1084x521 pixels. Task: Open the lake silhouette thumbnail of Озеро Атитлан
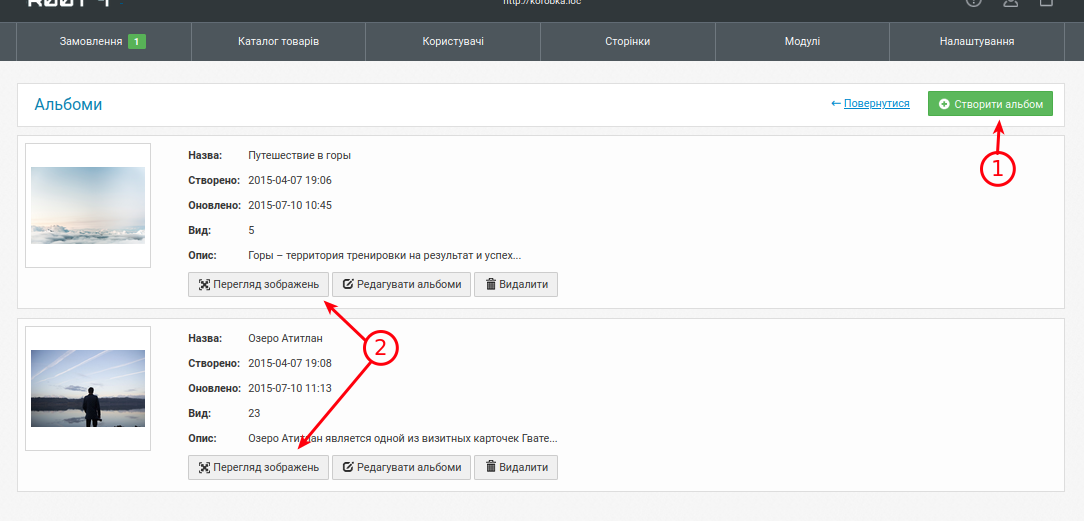88,388
